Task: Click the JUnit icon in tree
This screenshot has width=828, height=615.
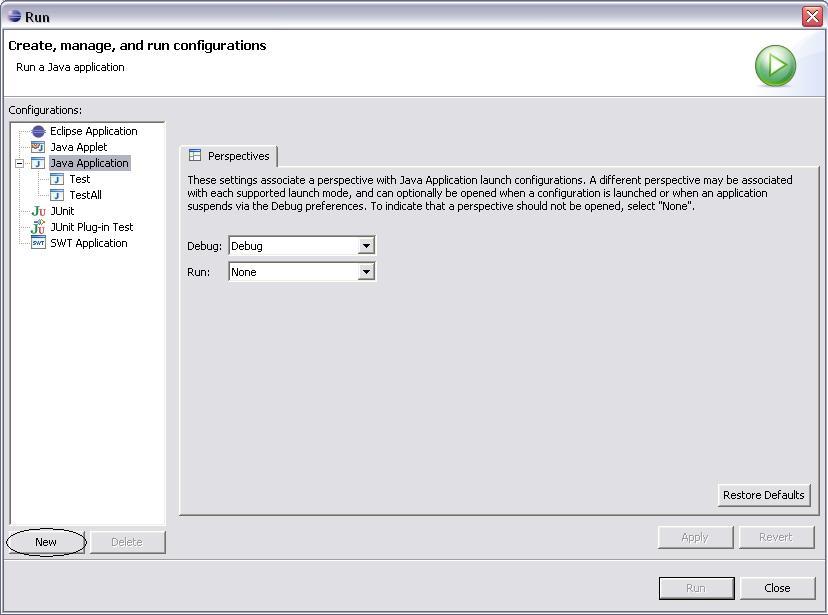Action: [38, 211]
